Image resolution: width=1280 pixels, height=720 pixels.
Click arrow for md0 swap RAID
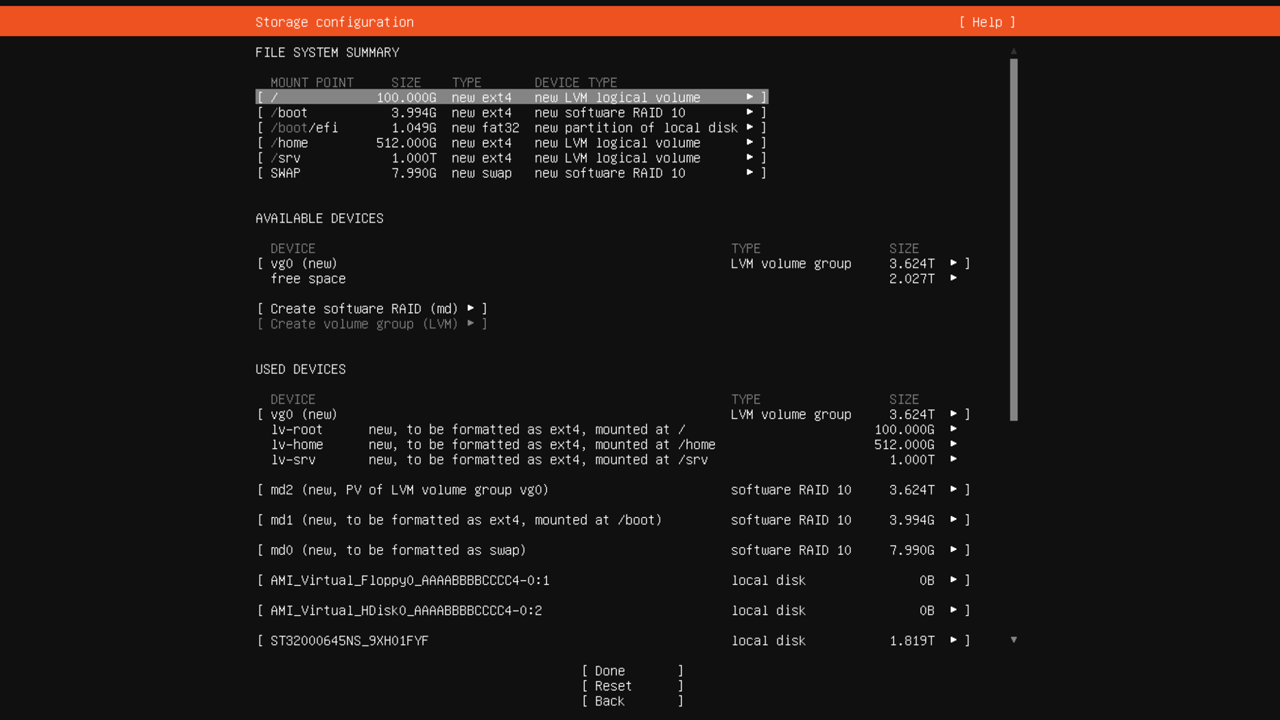pyautogui.click(x=953, y=550)
